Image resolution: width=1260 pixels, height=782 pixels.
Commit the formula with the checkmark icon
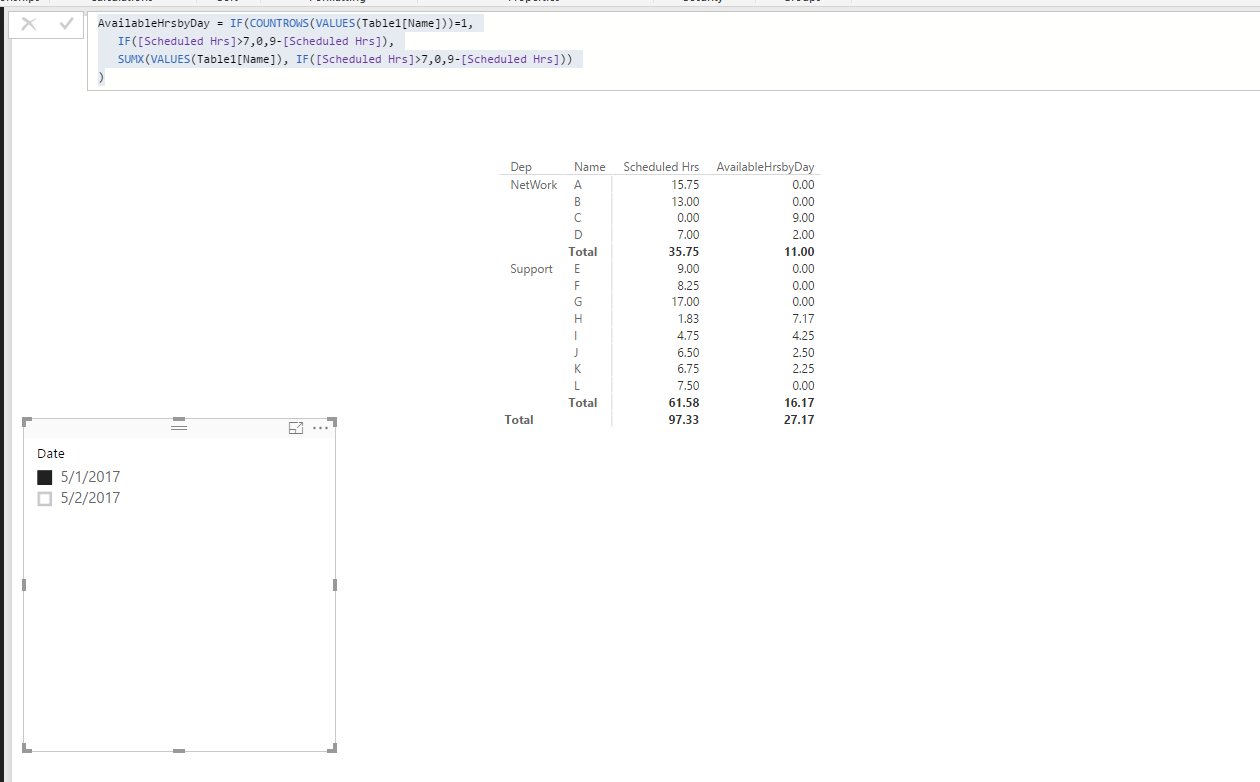66,24
